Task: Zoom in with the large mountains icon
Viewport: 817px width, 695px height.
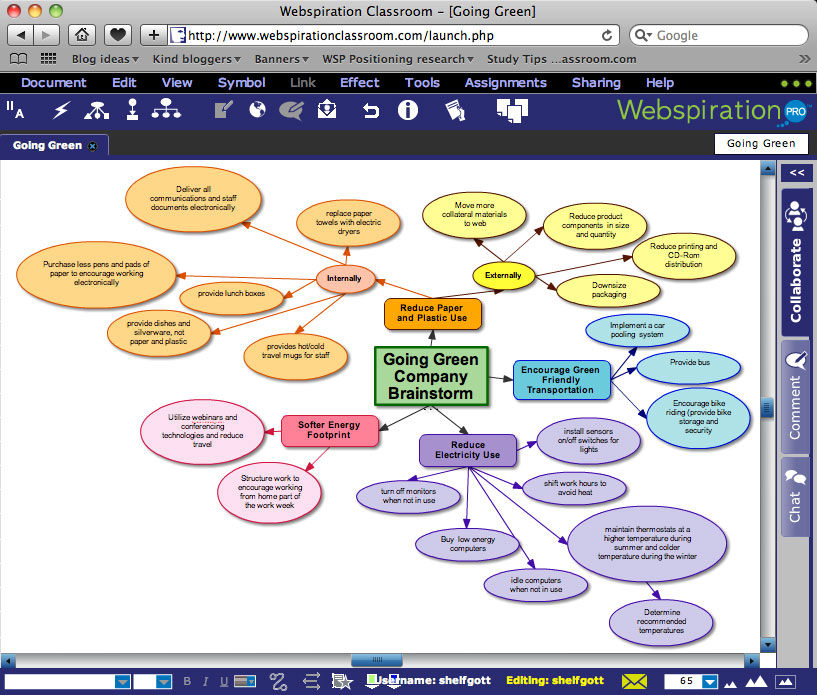Action: point(756,681)
